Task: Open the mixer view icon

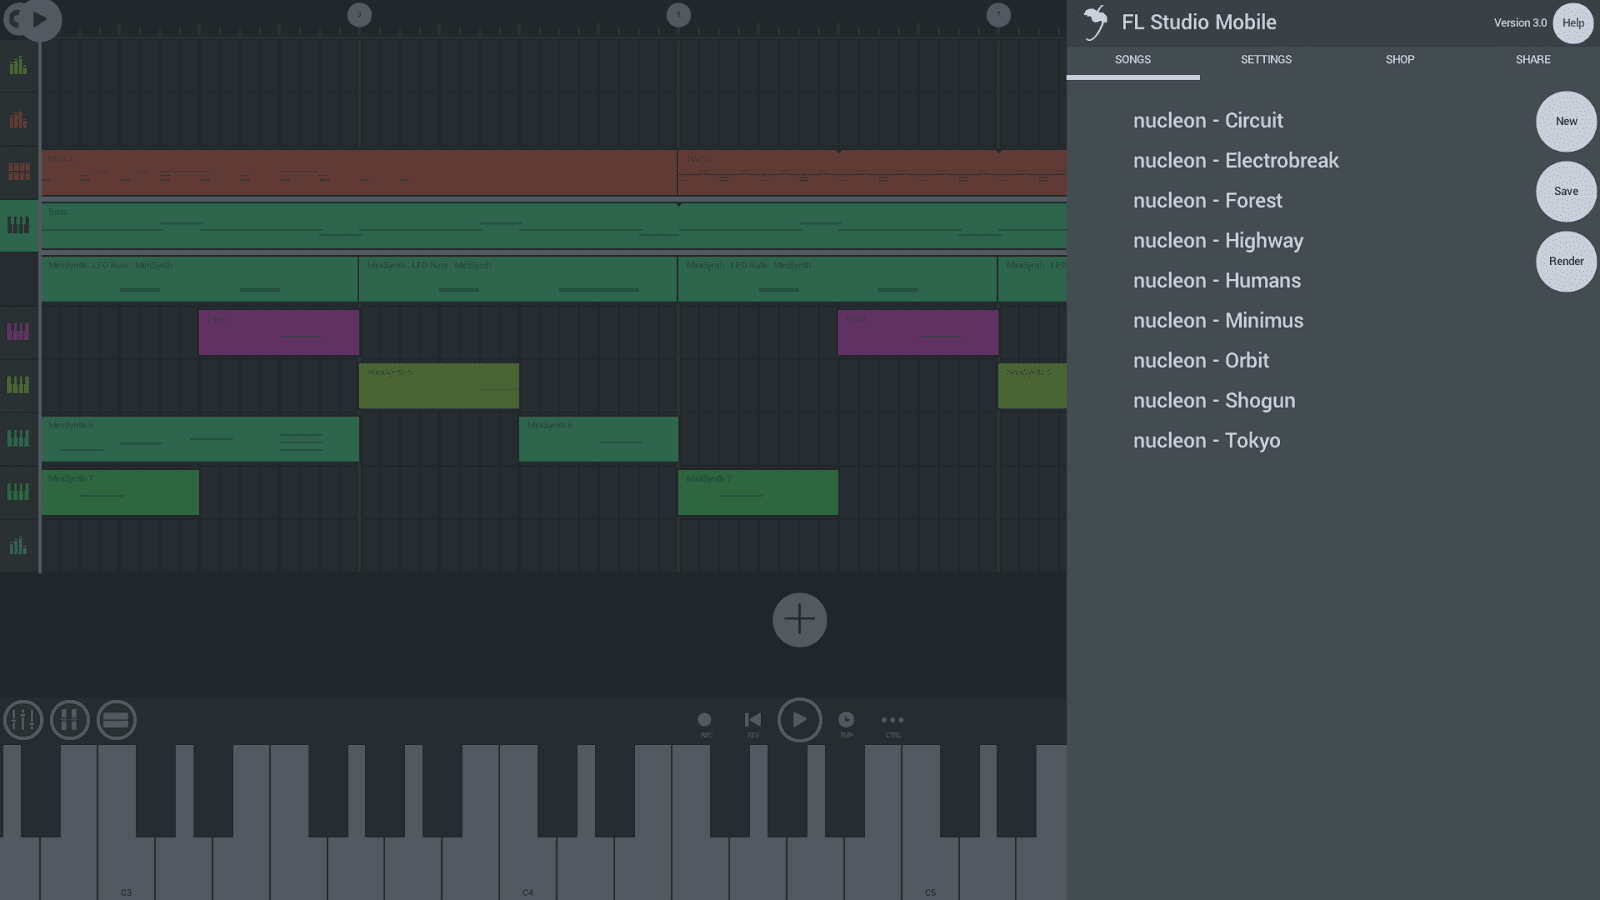Action: pyautogui.click(x=23, y=720)
